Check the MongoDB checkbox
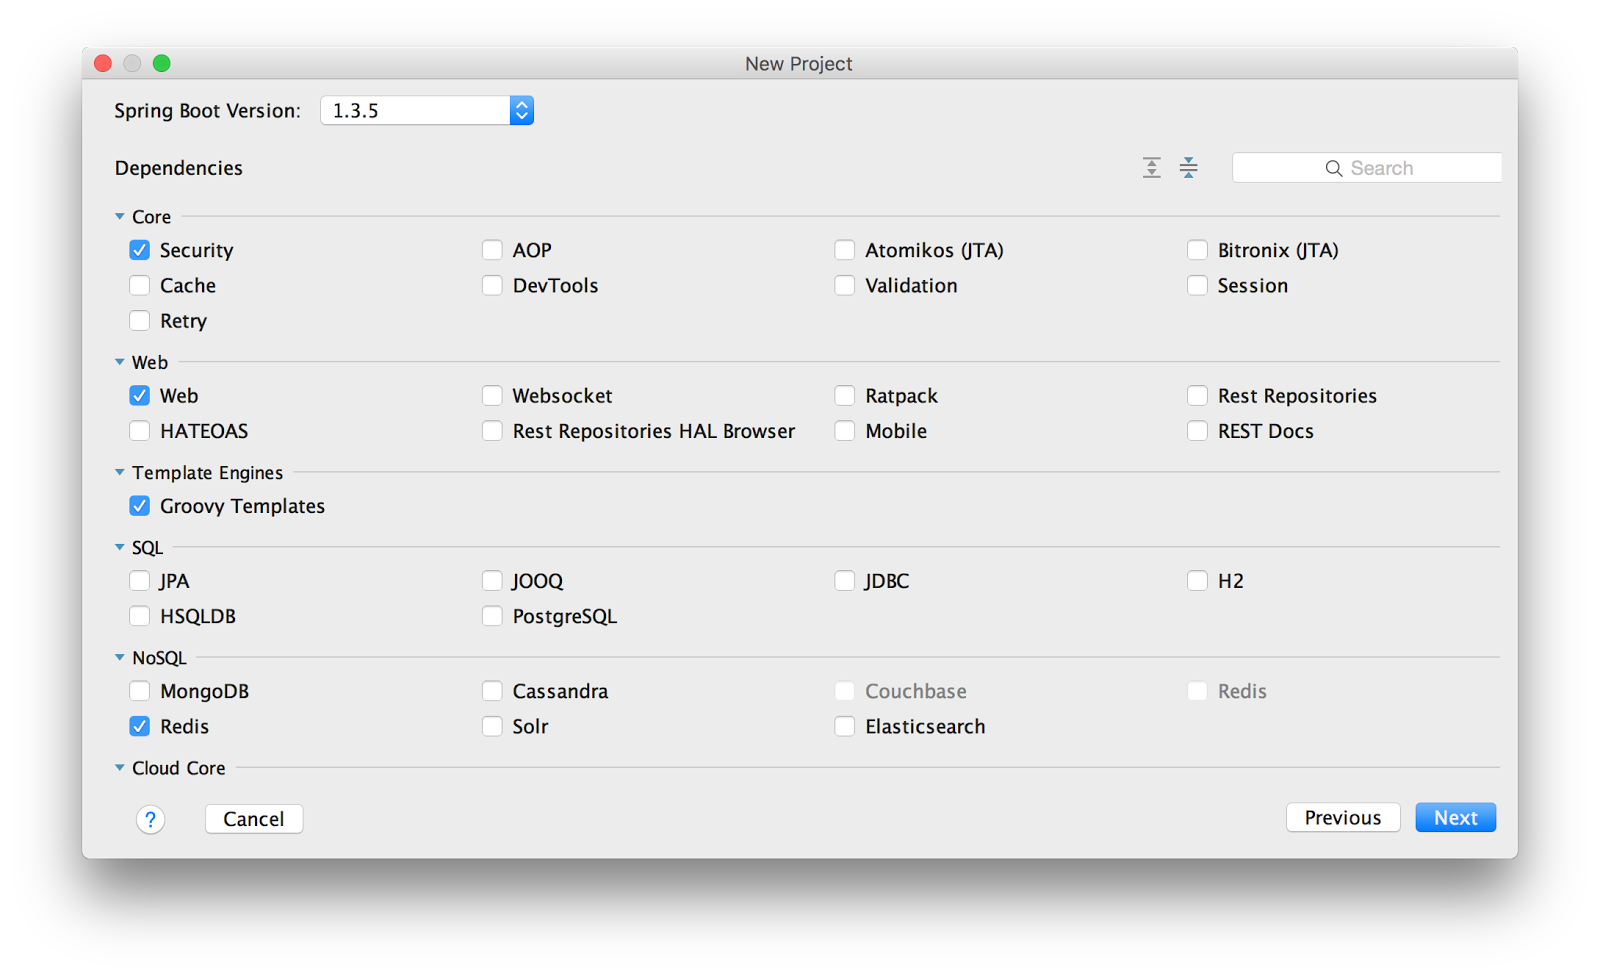Viewport: 1600px width, 976px height. 140,691
